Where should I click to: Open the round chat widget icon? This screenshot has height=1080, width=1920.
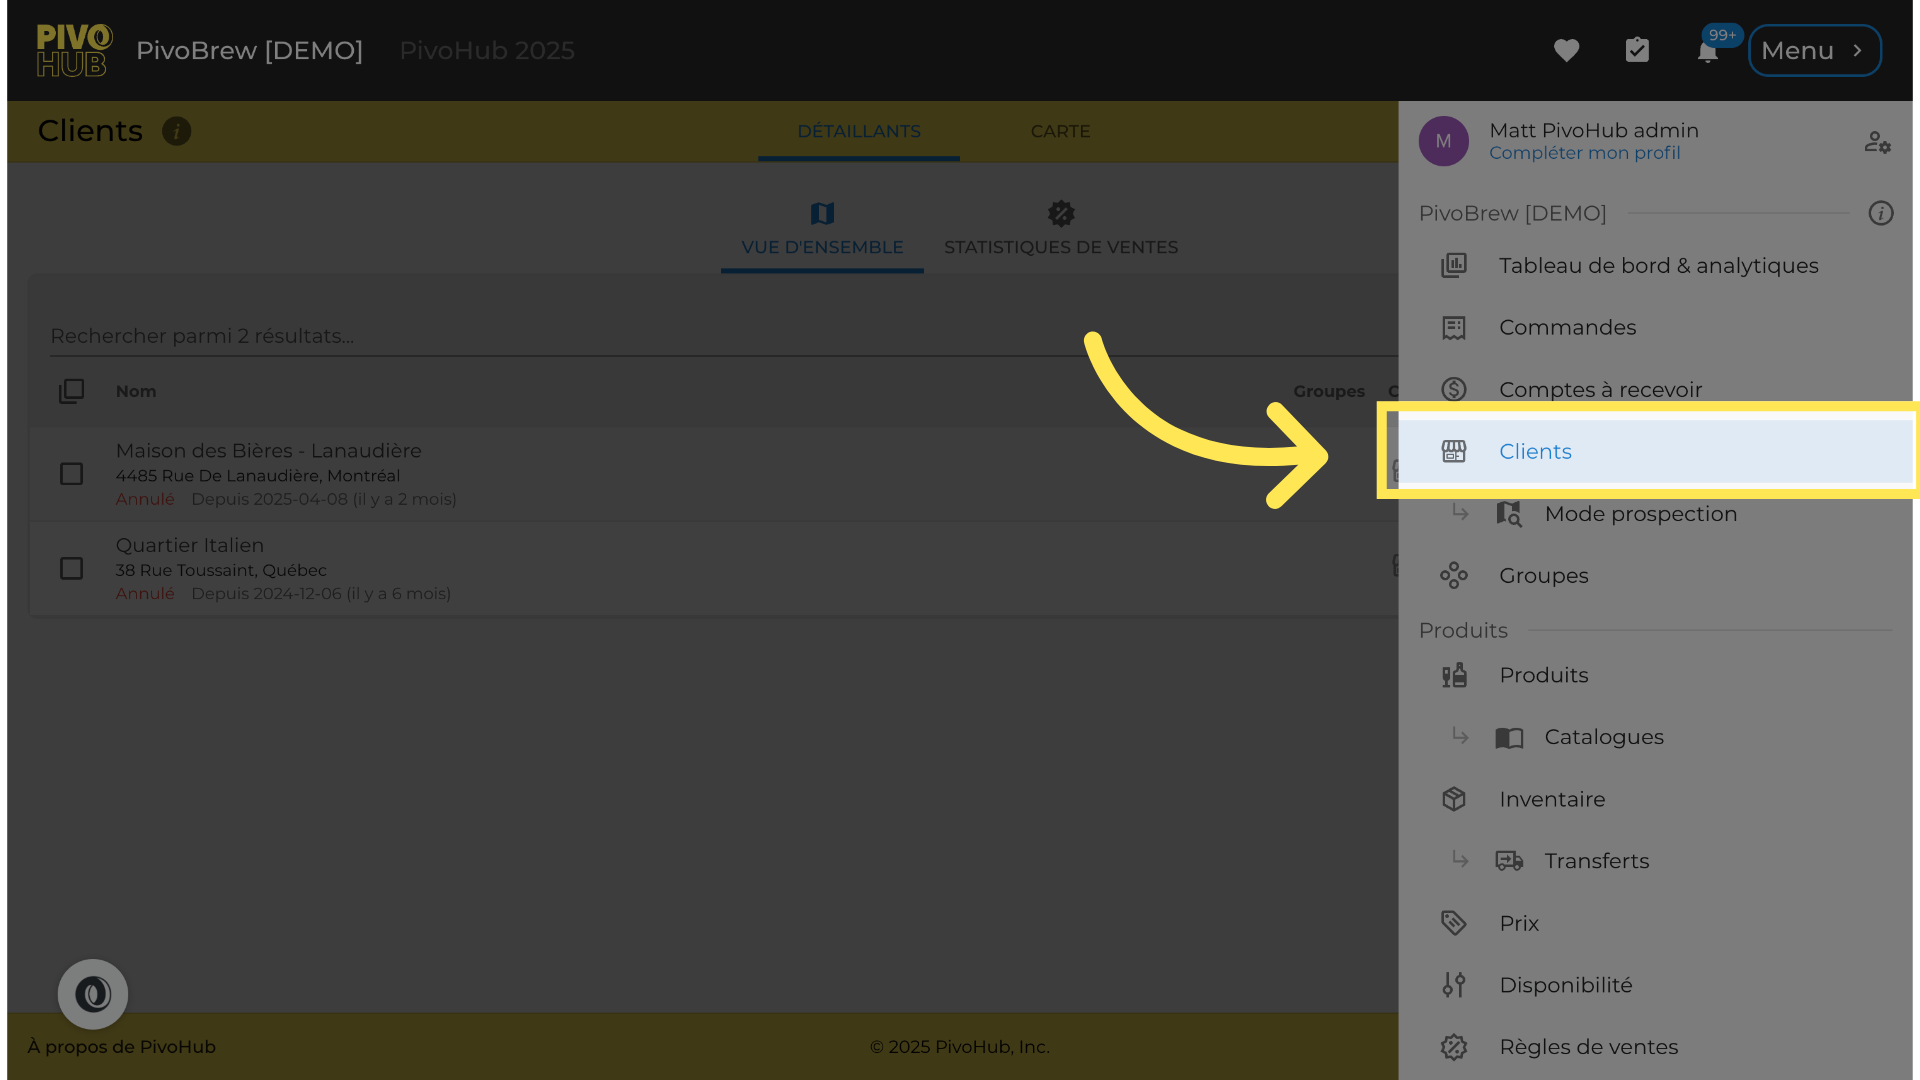pyautogui.click(x=93, y=994)
